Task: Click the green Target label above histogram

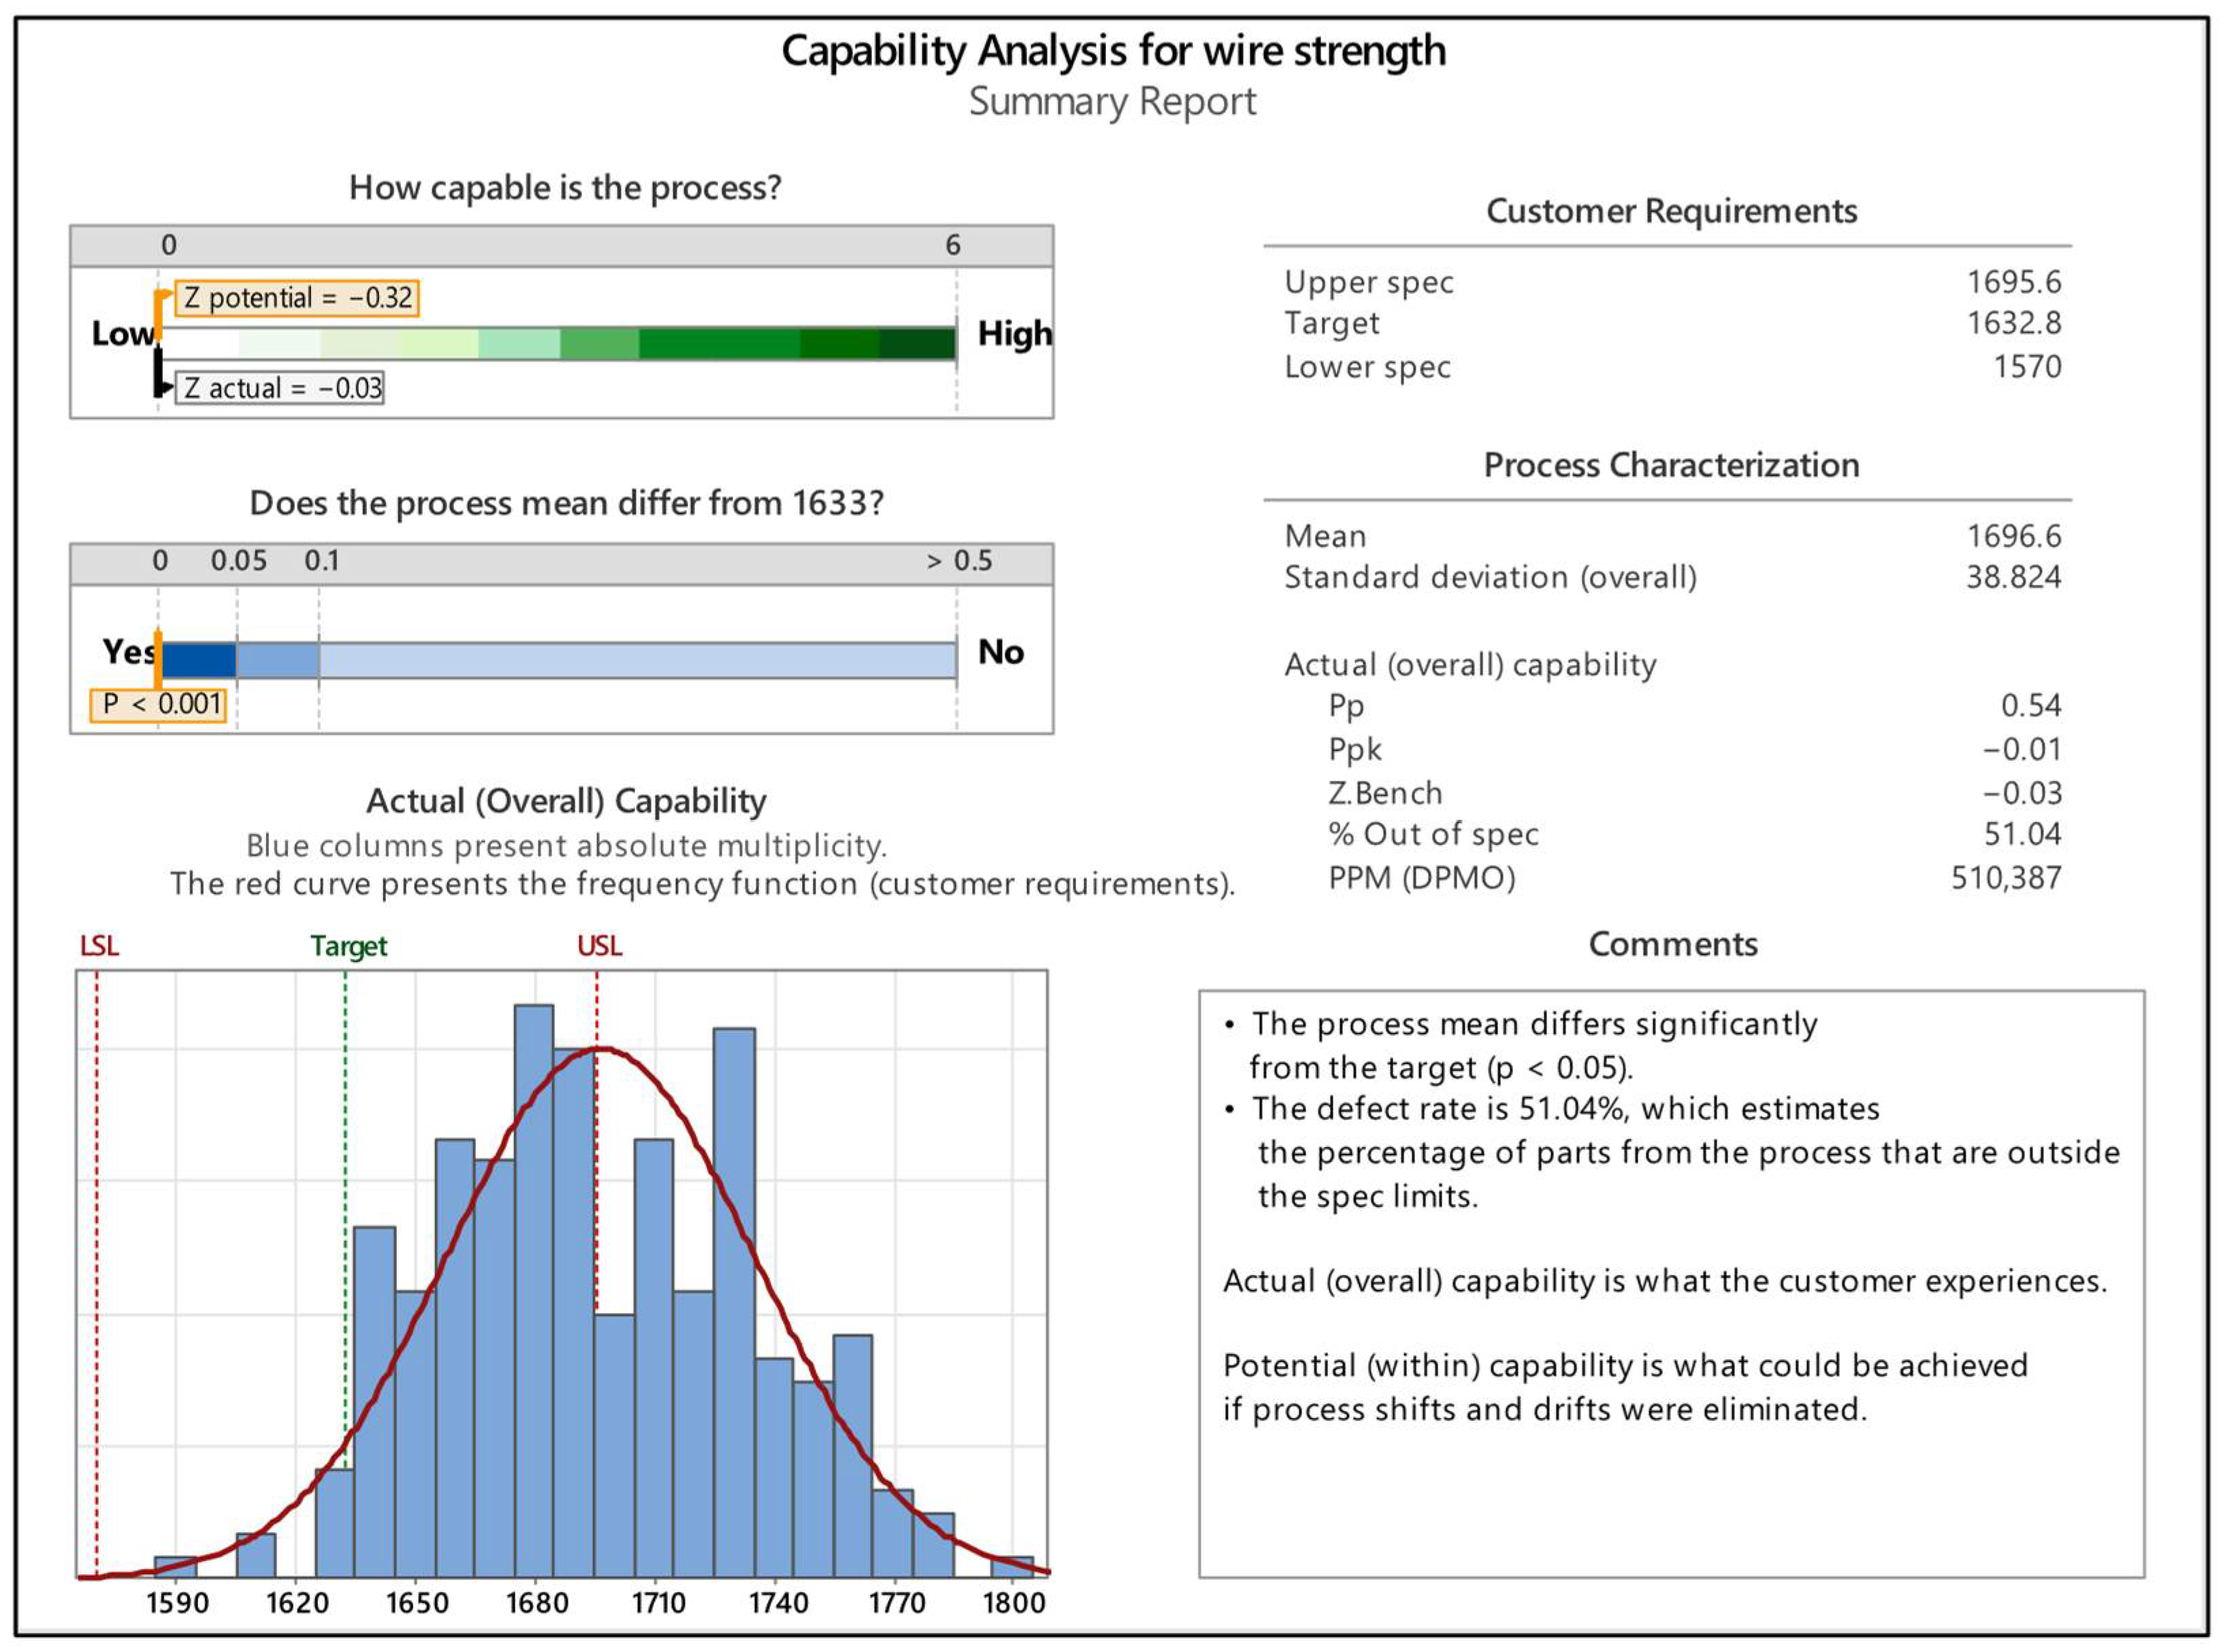Action: coord(348,946)
